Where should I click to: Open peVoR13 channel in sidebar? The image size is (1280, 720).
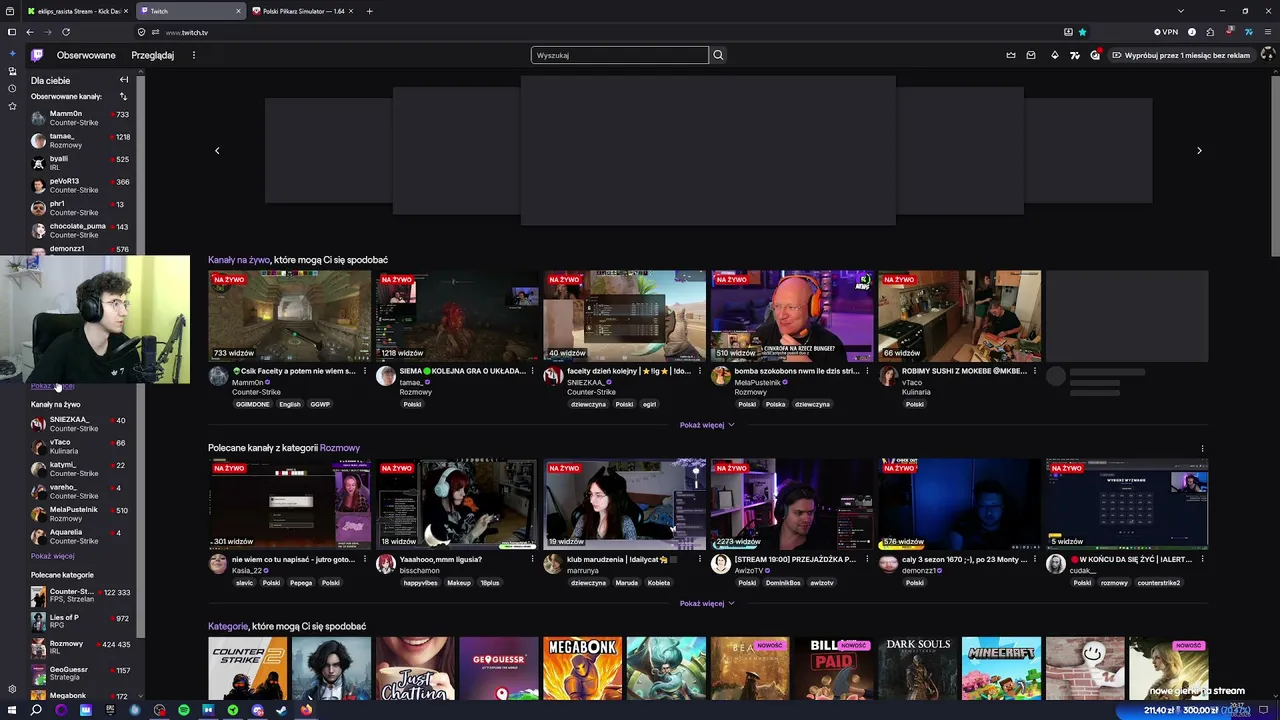tap(80, 186)
